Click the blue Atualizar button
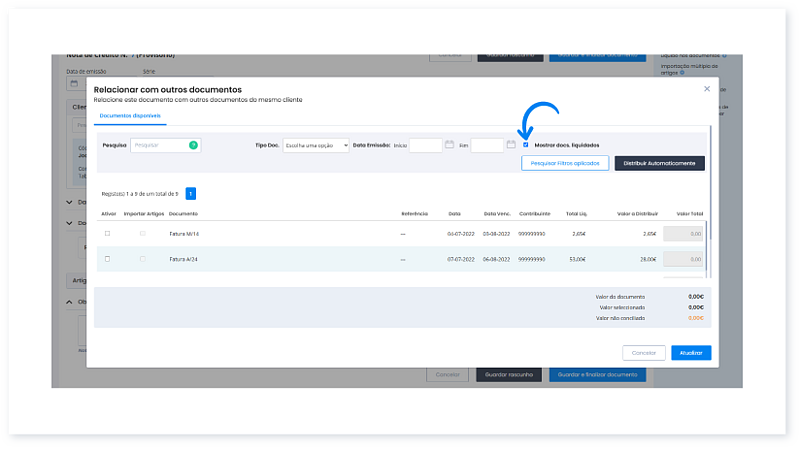Screen dimensions: 800x449 click(691, 352)
